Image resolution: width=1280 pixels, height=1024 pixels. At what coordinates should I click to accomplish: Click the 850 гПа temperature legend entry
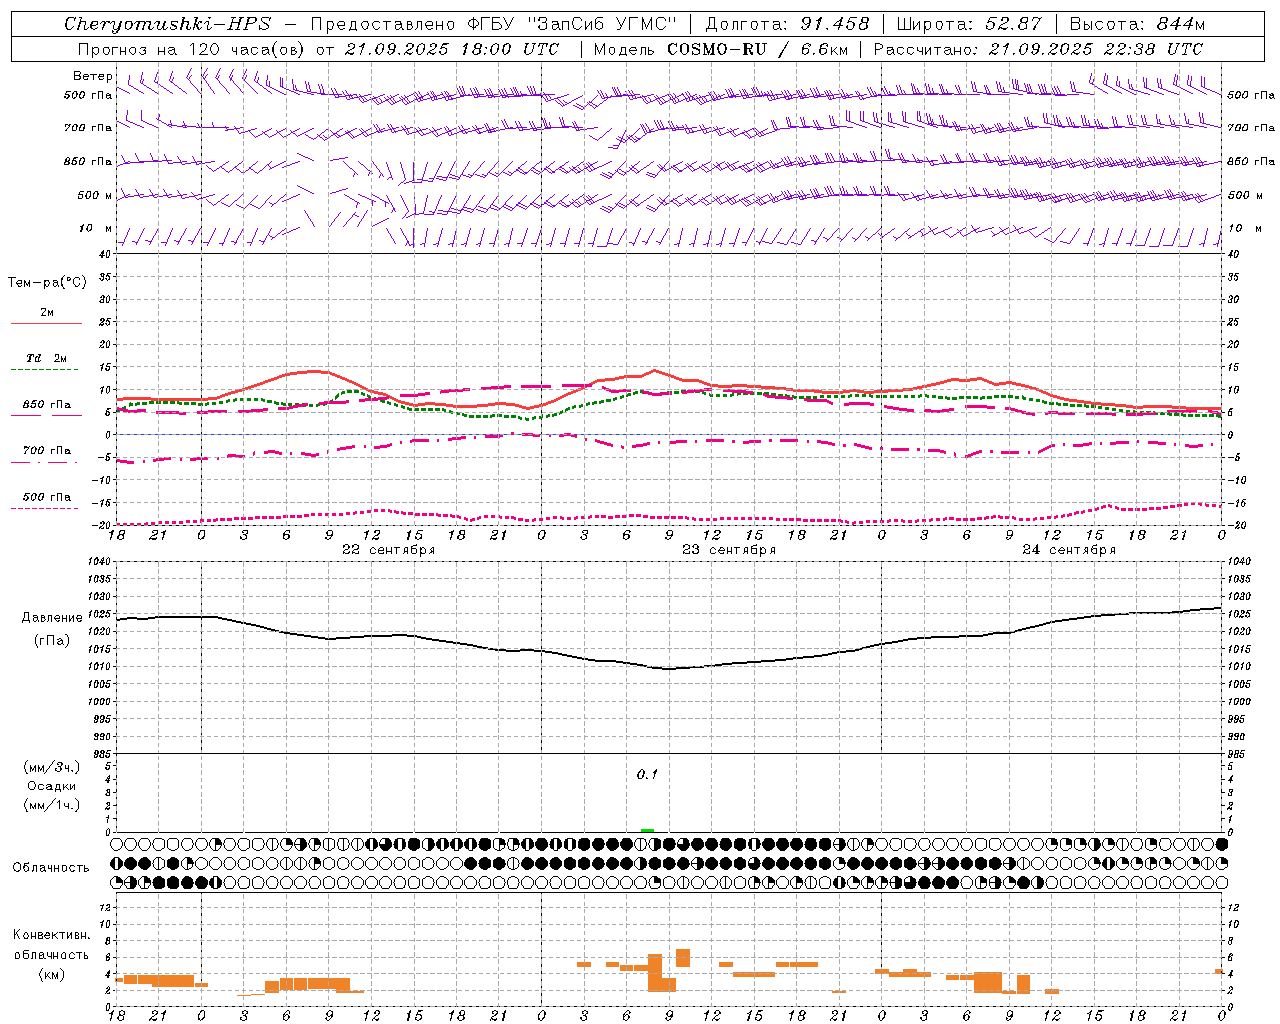(47, 405)
